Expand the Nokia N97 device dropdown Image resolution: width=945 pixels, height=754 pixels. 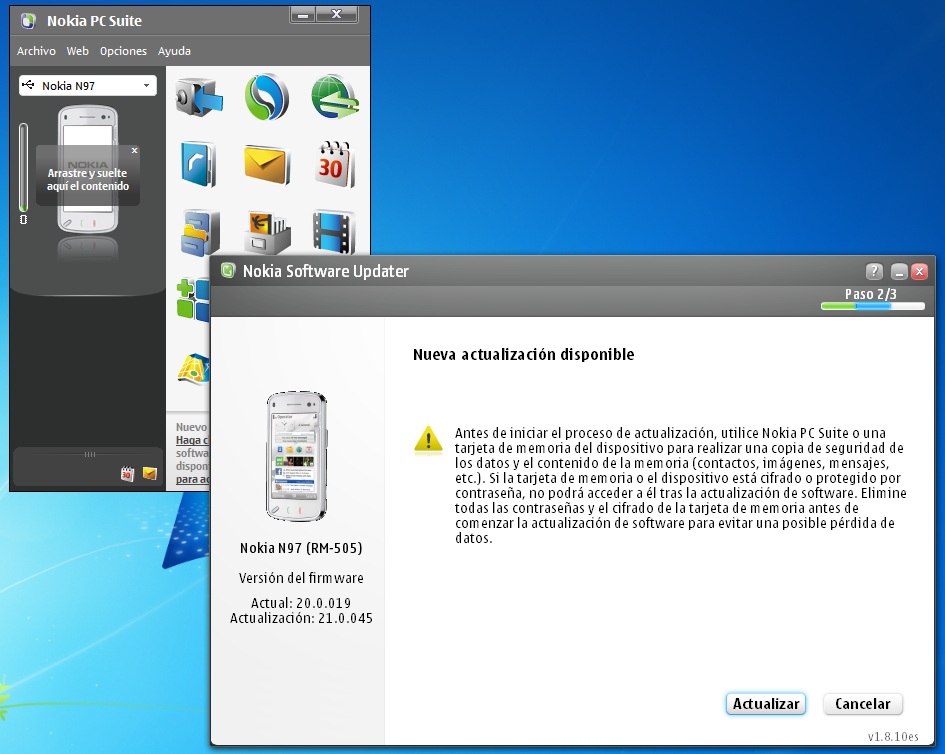(88, 86)
